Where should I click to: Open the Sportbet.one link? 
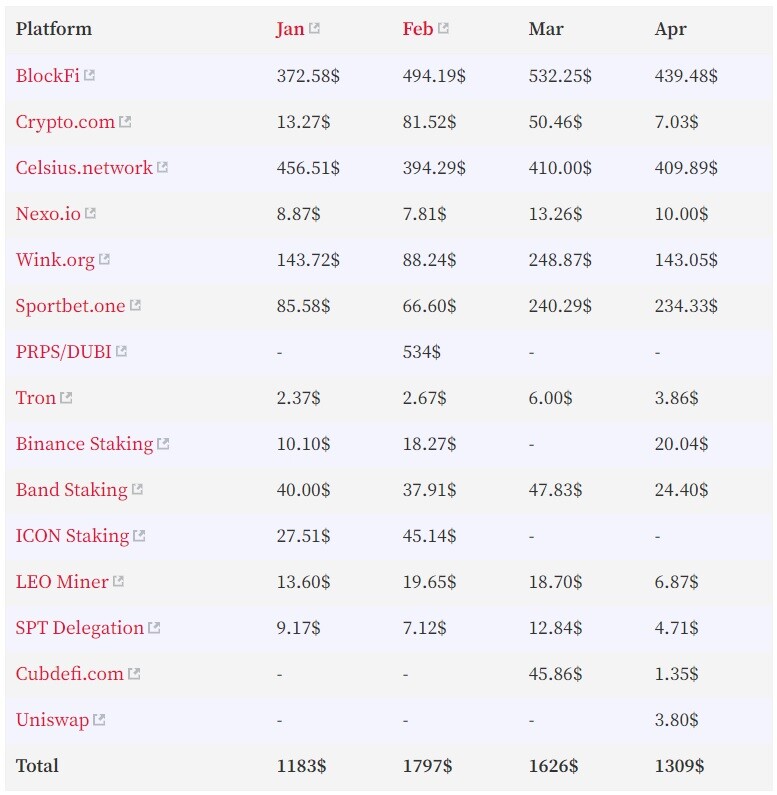pyautogui.click(x=70, y=306)
